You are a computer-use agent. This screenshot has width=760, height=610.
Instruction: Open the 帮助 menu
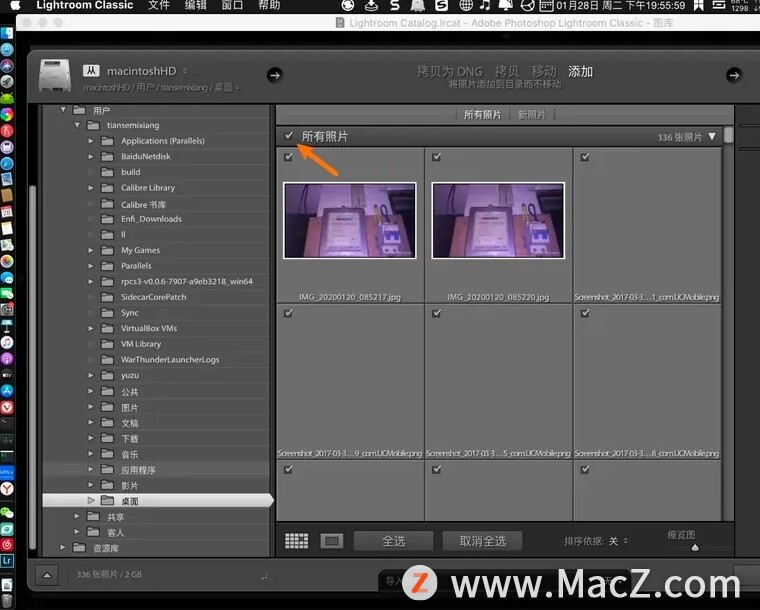pos(269,5)
